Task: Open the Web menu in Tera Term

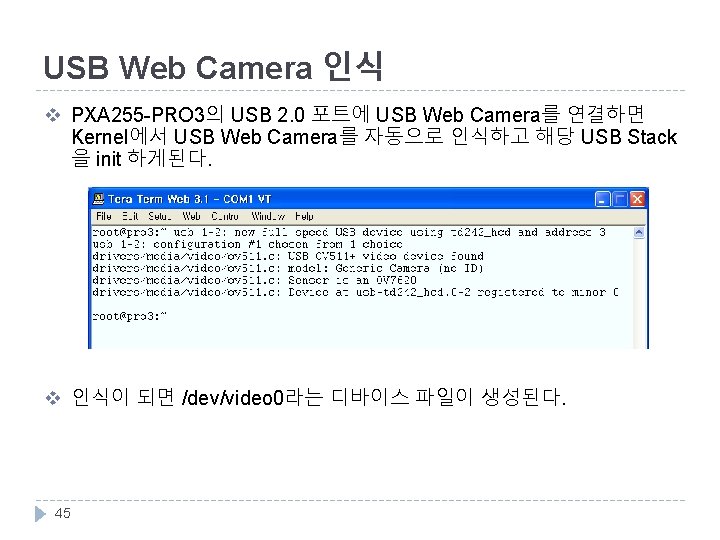Action: click(191, 216)
